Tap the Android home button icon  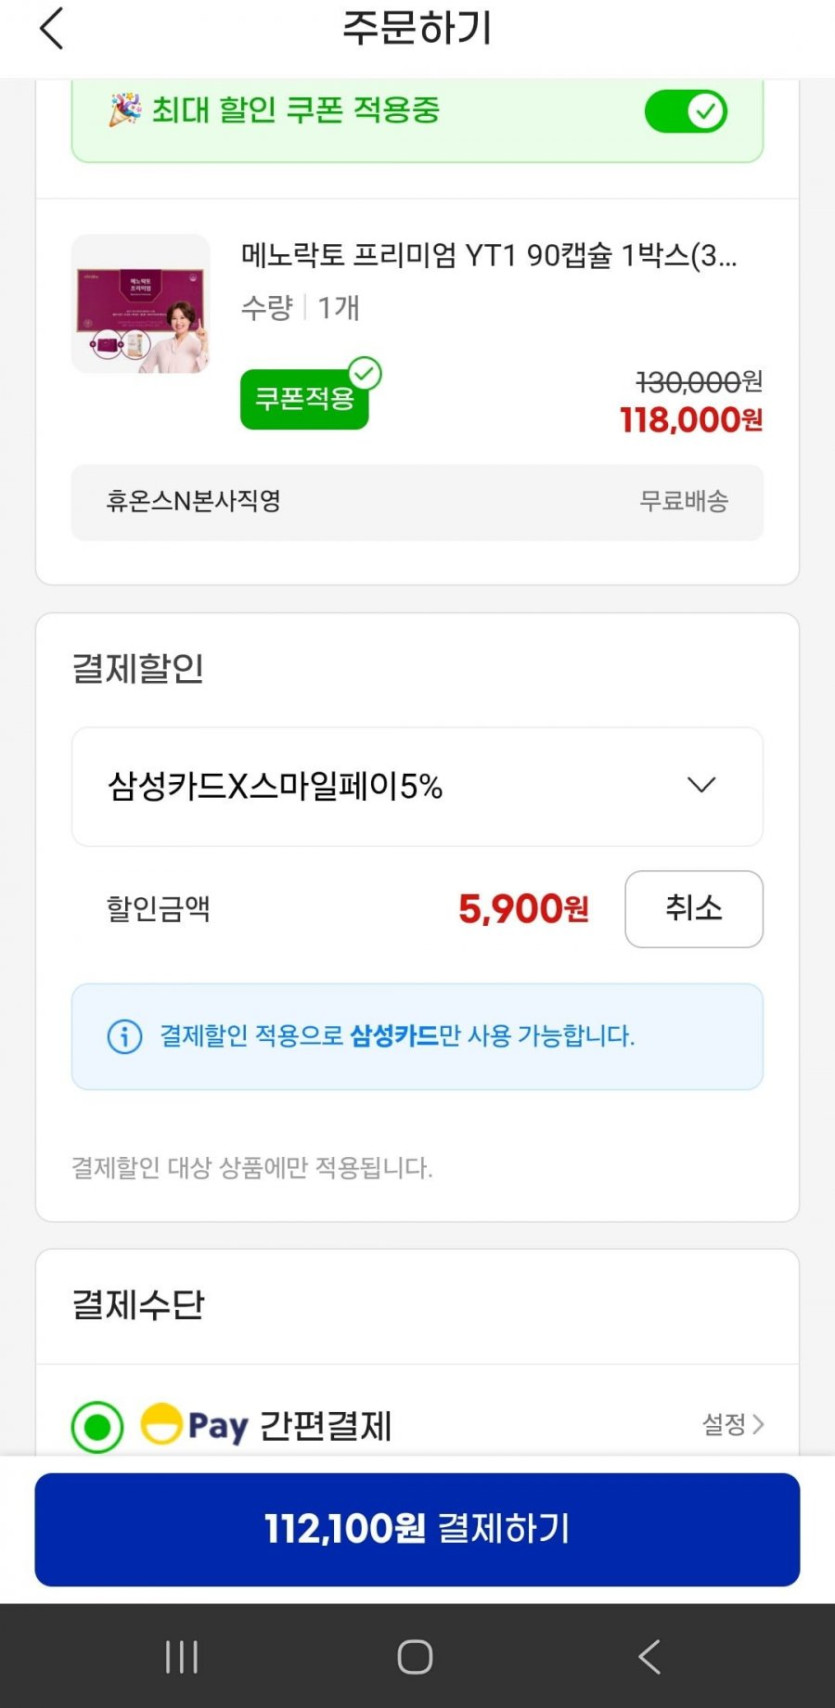(x=415, y=1656)
